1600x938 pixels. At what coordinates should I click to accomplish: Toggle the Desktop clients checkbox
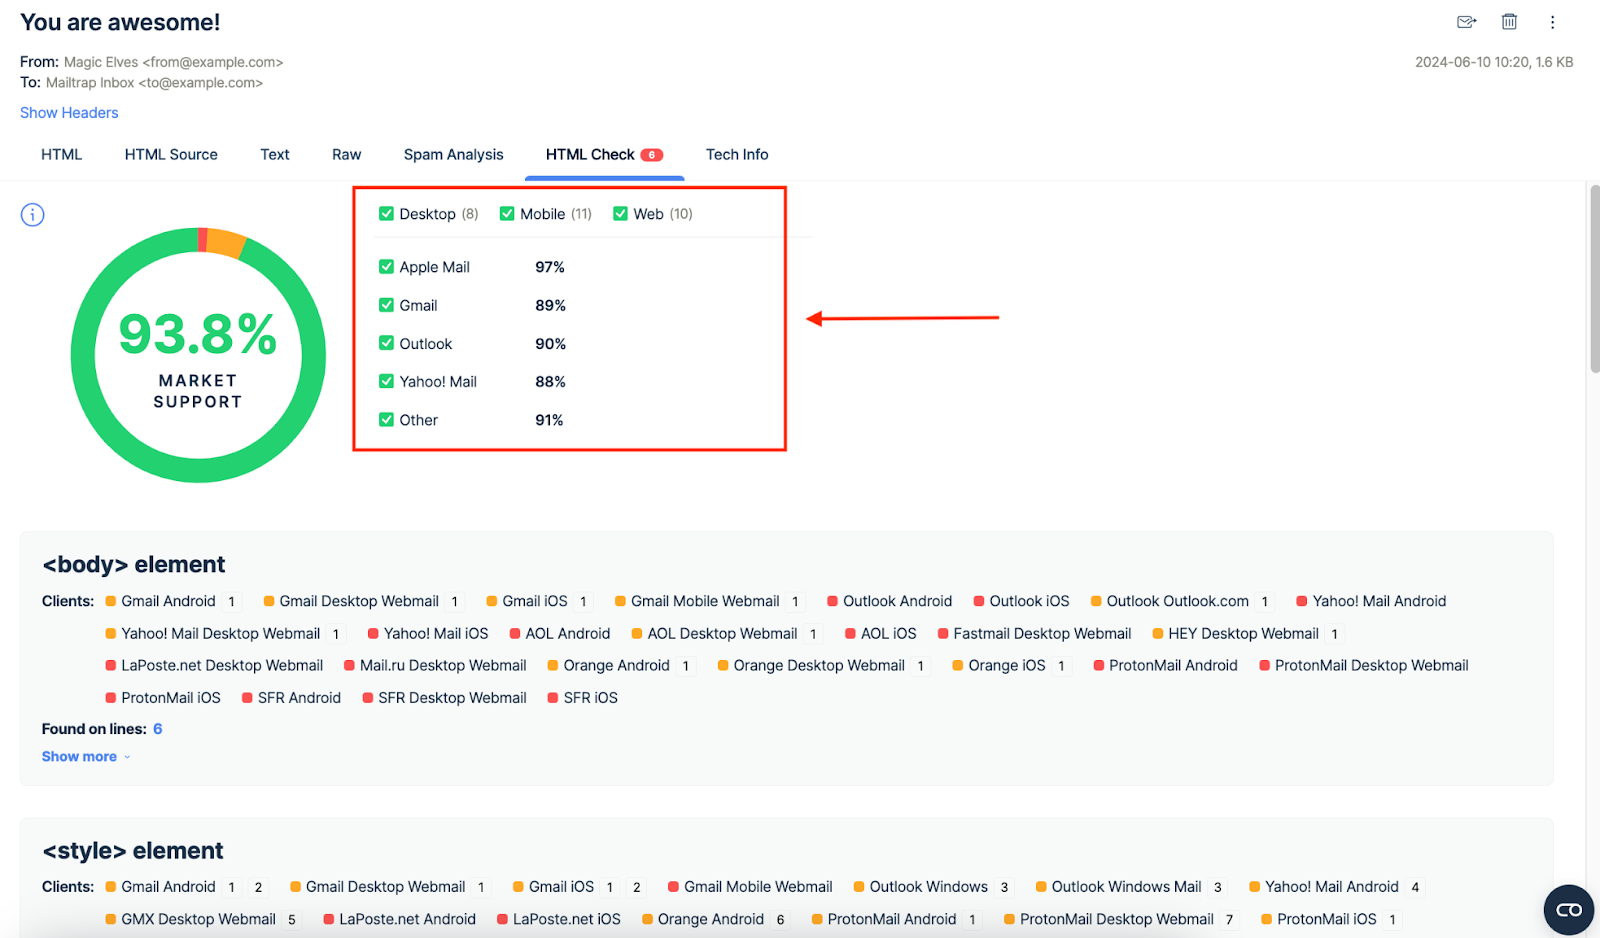pos(386,213)
